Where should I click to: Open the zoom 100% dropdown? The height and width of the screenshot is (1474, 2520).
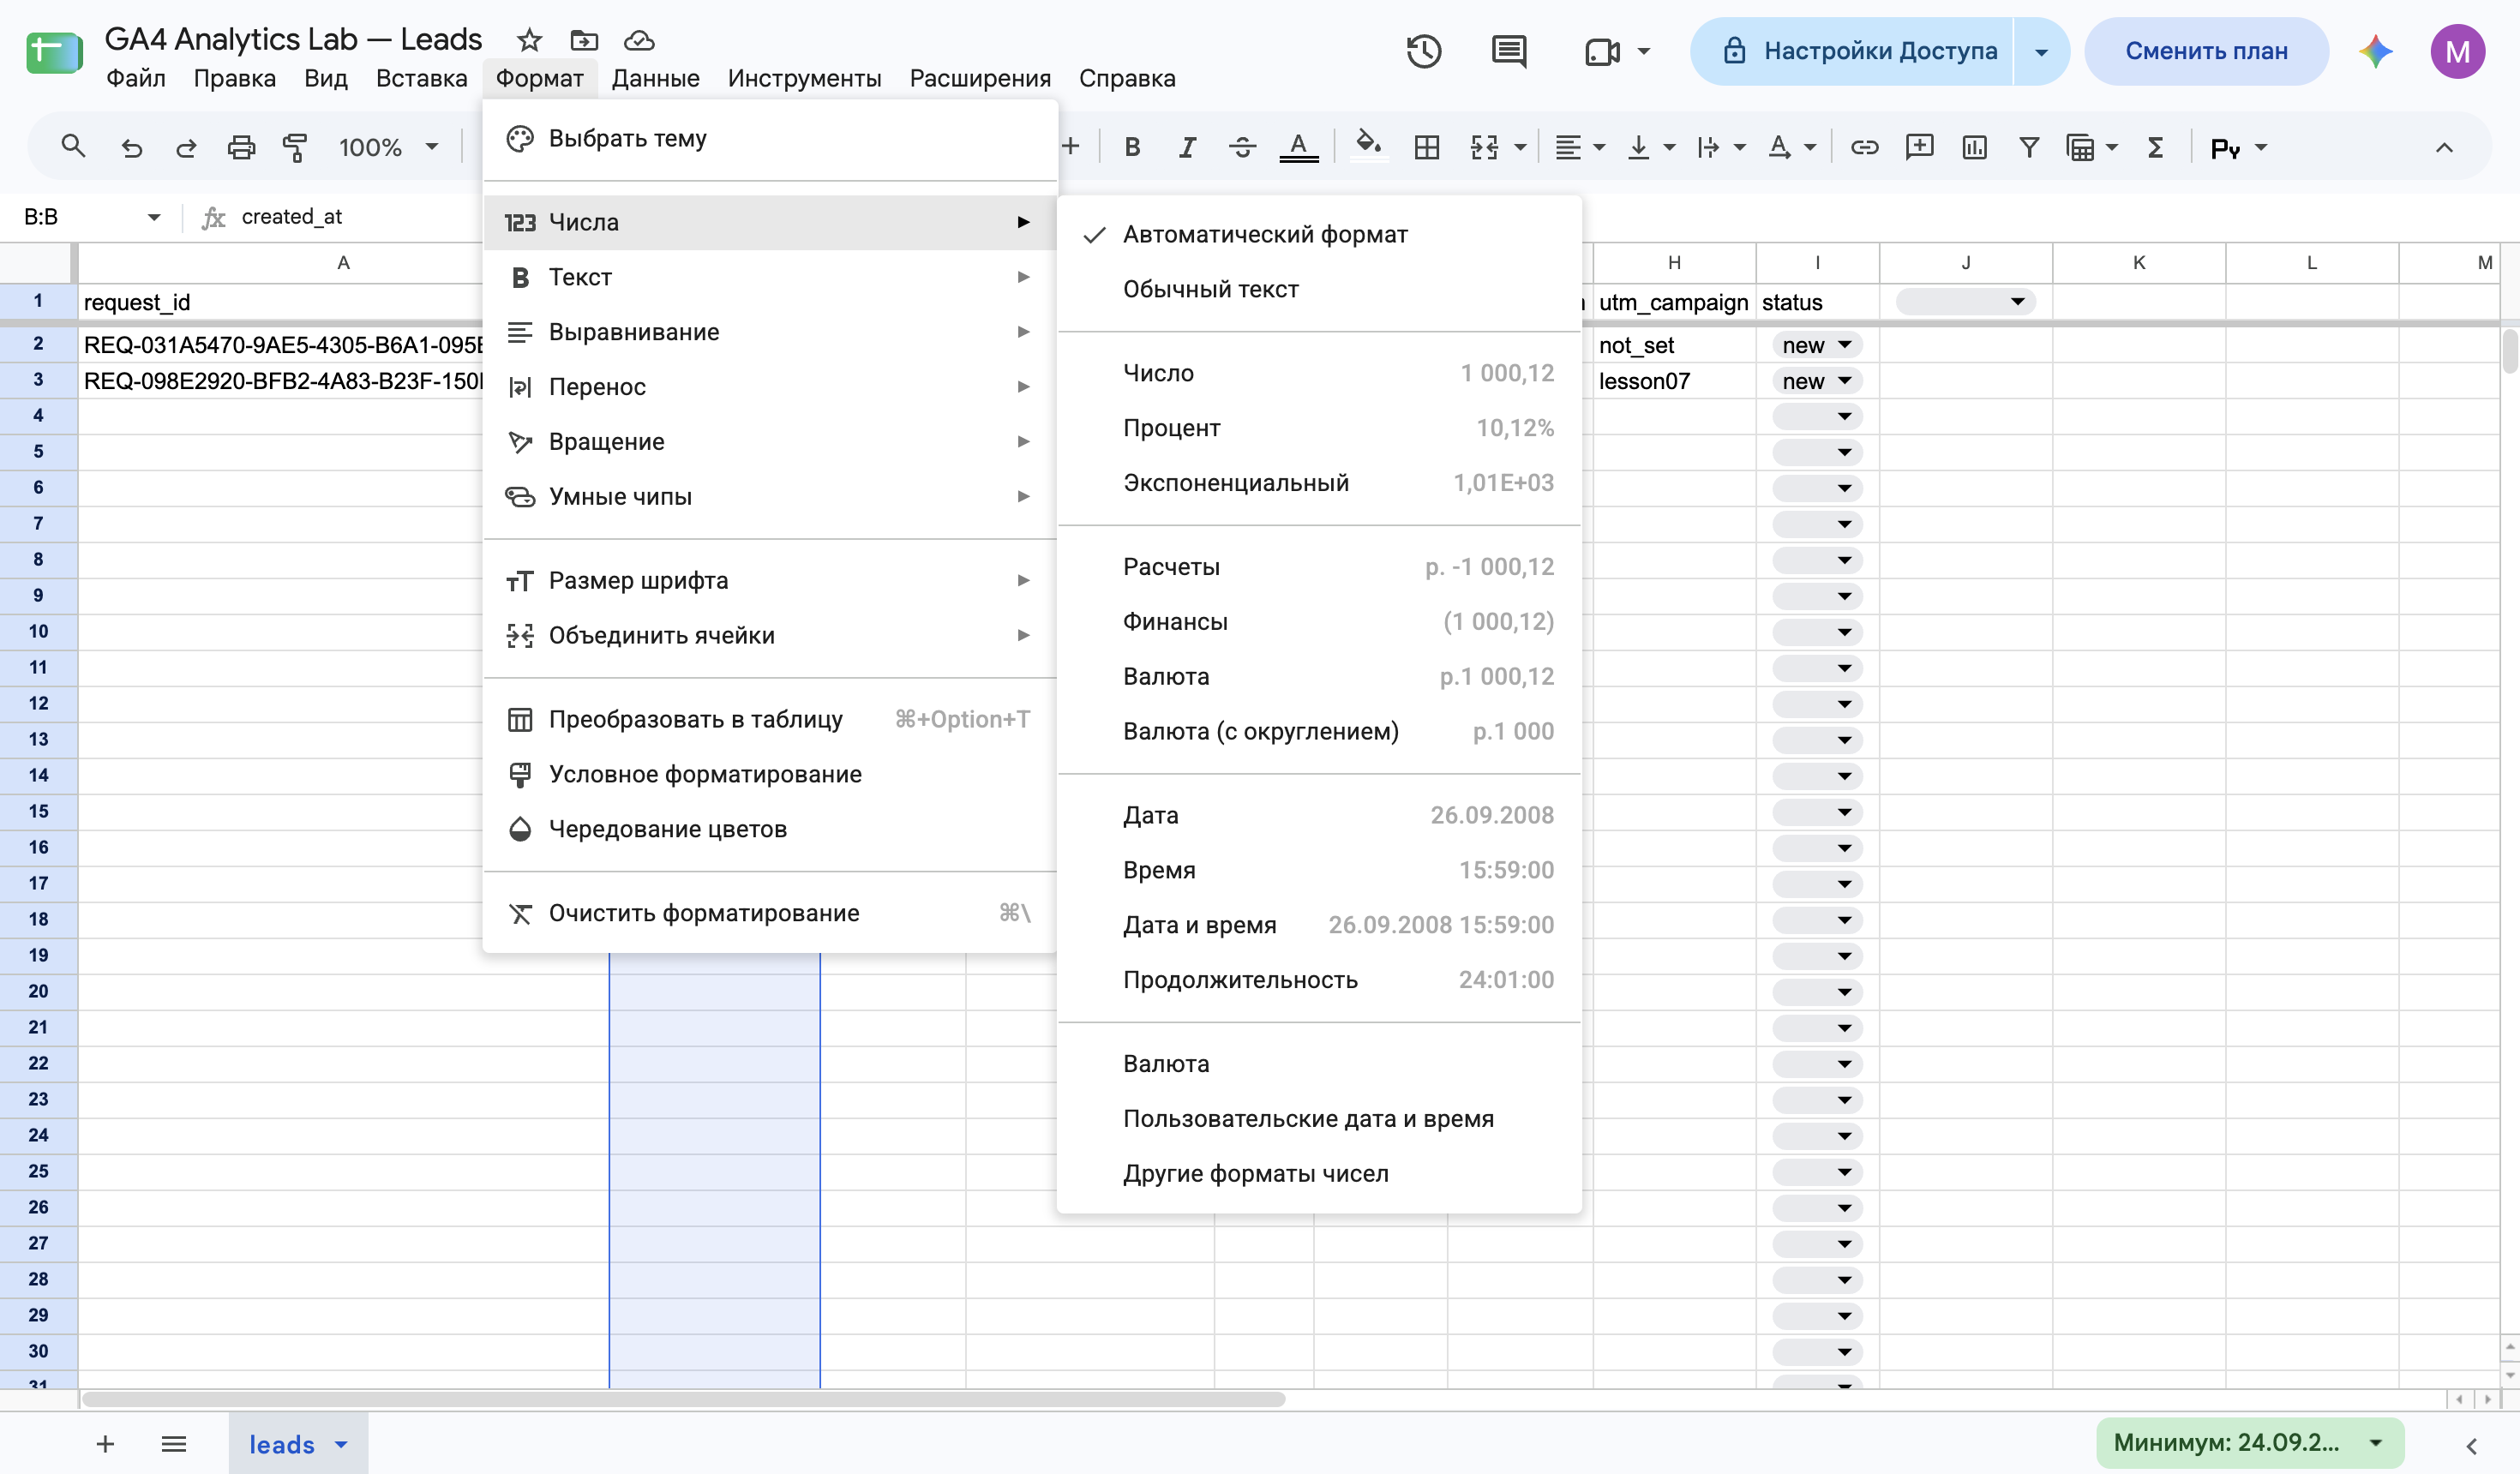[x=389, y=148]
